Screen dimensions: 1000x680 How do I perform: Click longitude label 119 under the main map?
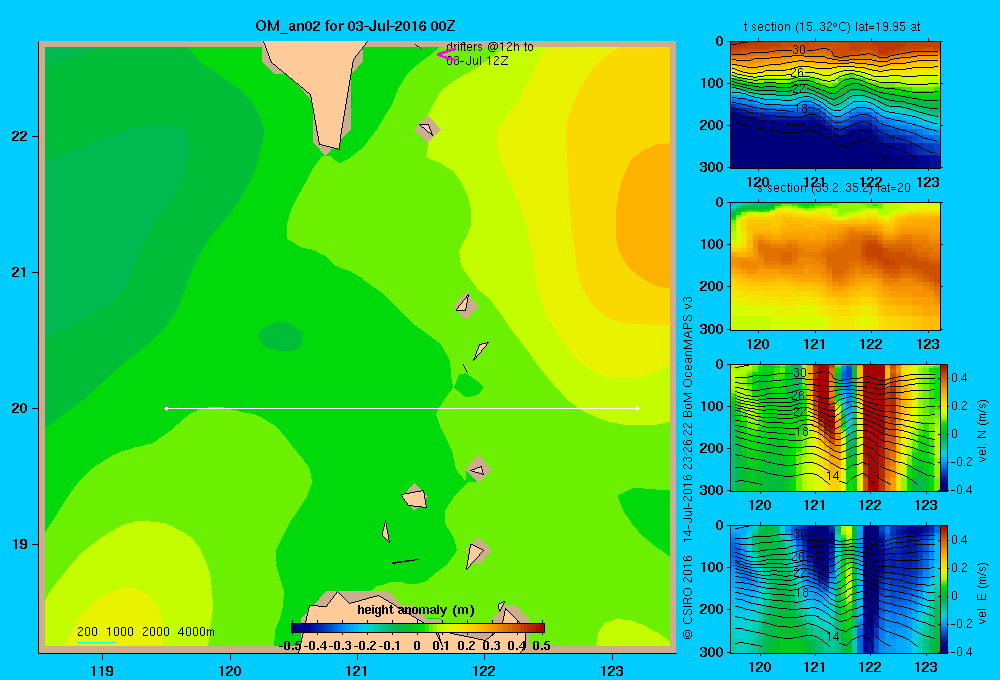[102, 670]
